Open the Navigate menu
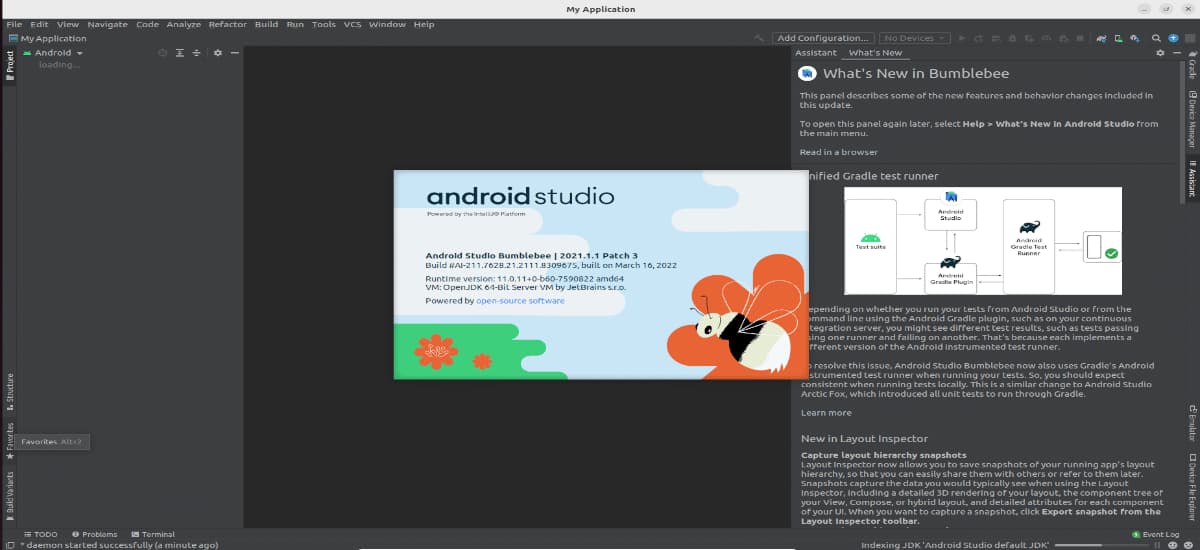This screenshot has width=1200, height=550. click(107, 24)
